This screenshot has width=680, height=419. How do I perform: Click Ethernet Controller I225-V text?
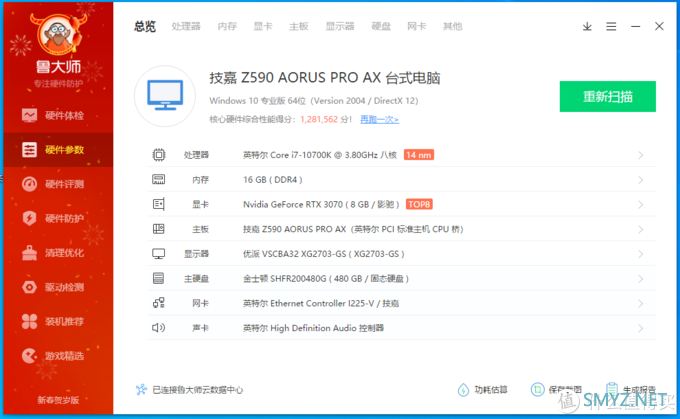[322, 303]
